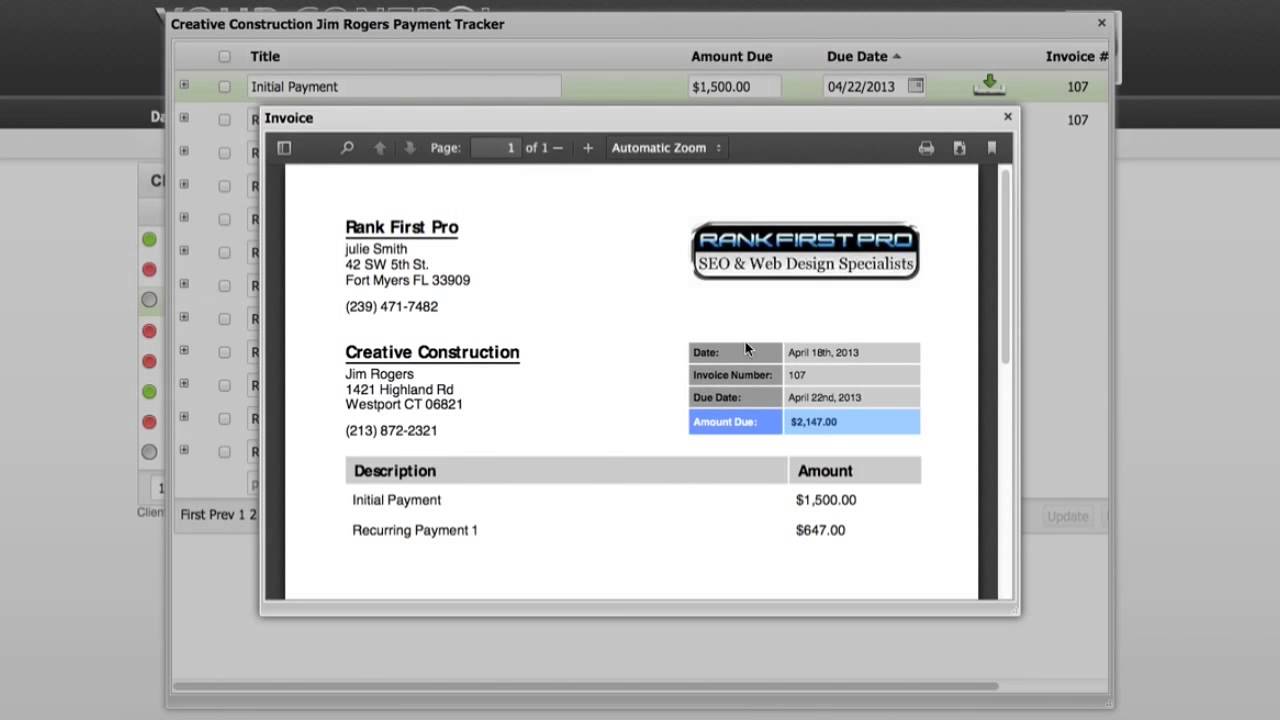Click the Prev pagination link
Viewport: 1280px width, 720px height.
point(222,515)
